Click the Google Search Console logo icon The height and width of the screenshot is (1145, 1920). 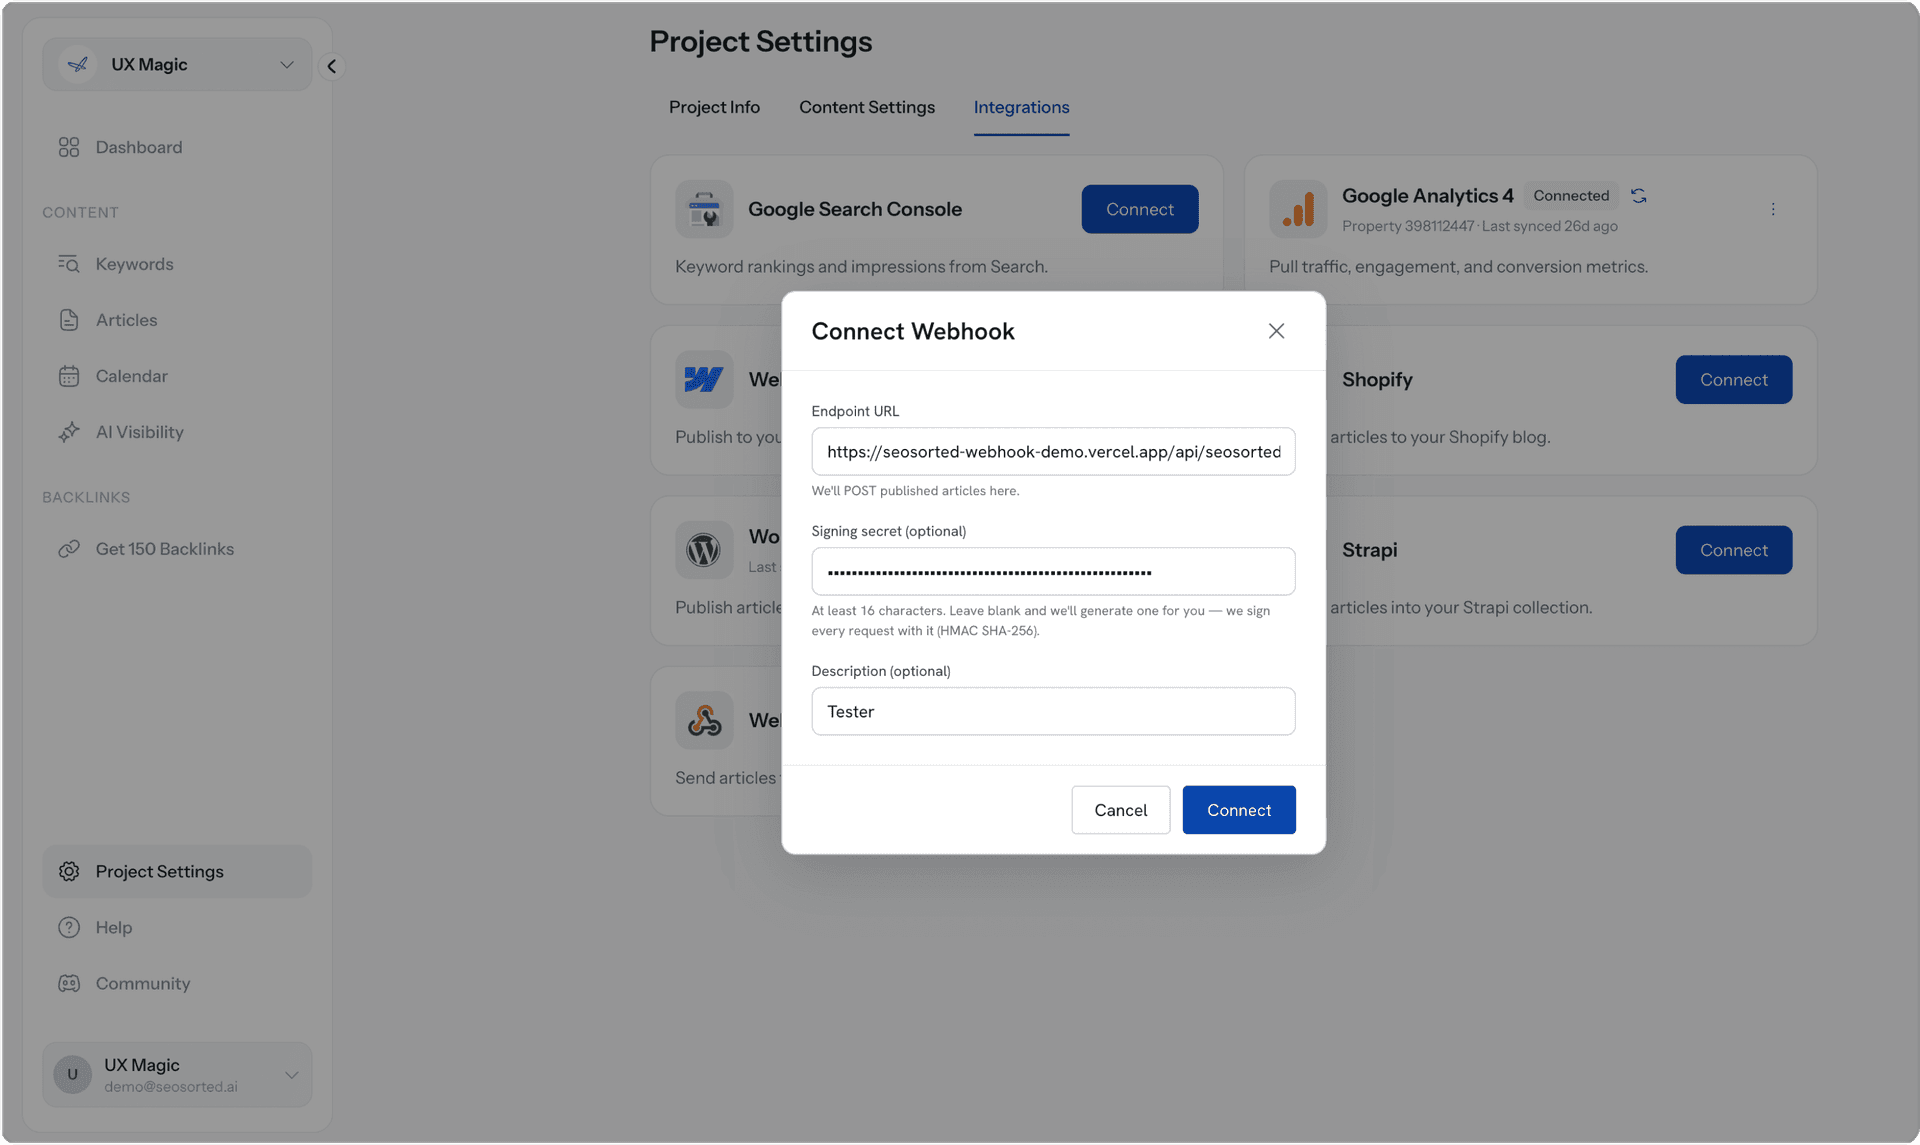tap(704, 209)
